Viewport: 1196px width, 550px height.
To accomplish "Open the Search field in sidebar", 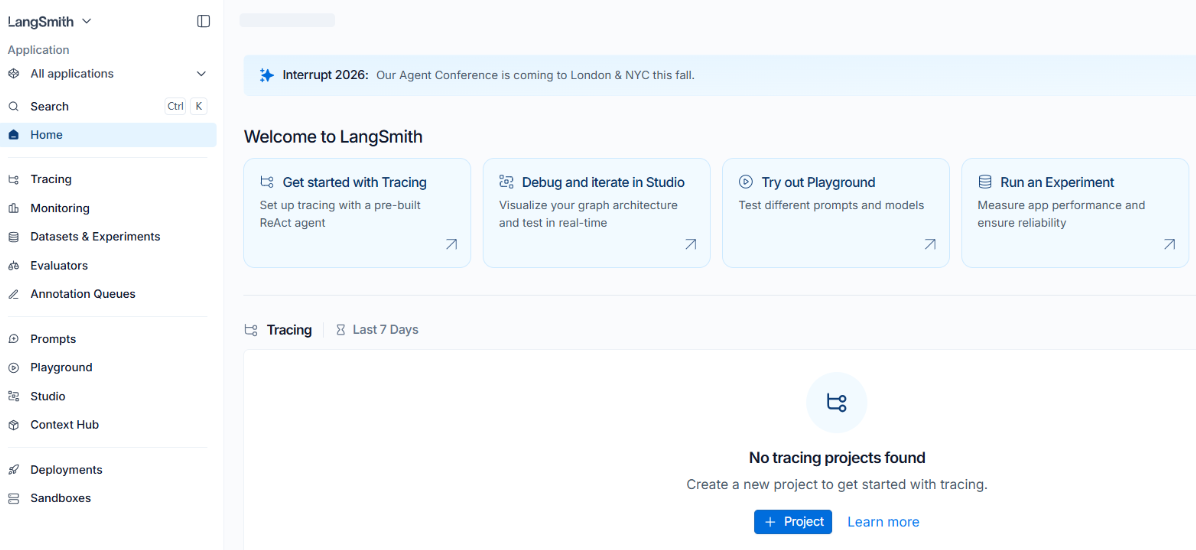I will pyautogui.click(x=108, y=107).
